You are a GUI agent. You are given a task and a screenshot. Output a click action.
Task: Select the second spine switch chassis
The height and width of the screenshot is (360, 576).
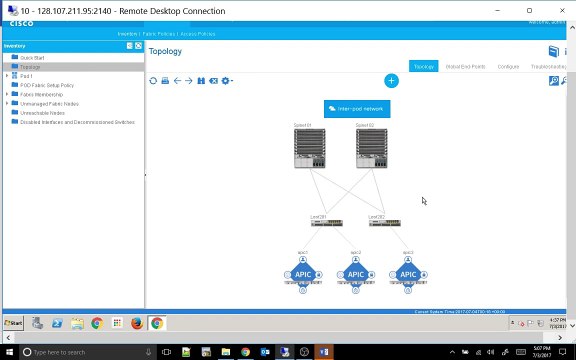(371, 148)
